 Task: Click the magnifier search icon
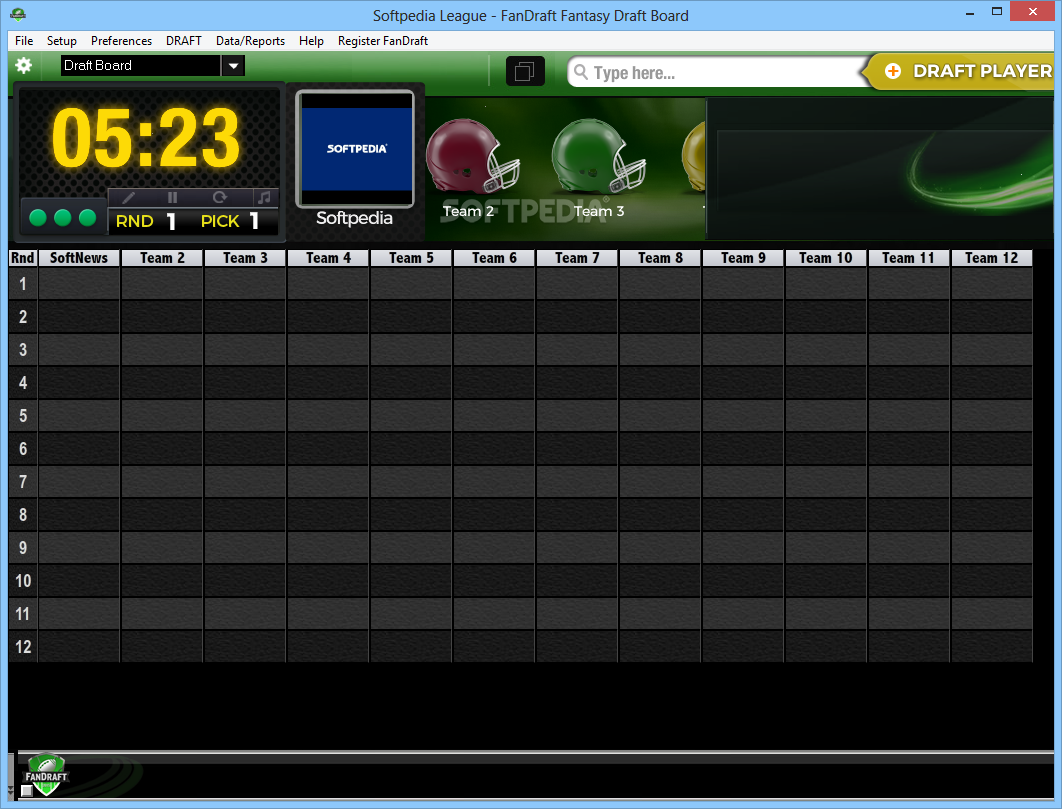tap(580, 71)
